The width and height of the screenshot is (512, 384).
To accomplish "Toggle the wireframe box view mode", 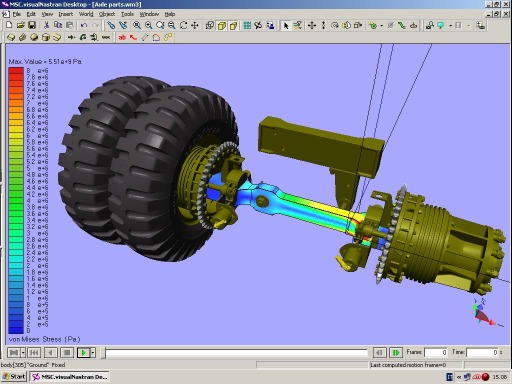I will click(210, 25).
